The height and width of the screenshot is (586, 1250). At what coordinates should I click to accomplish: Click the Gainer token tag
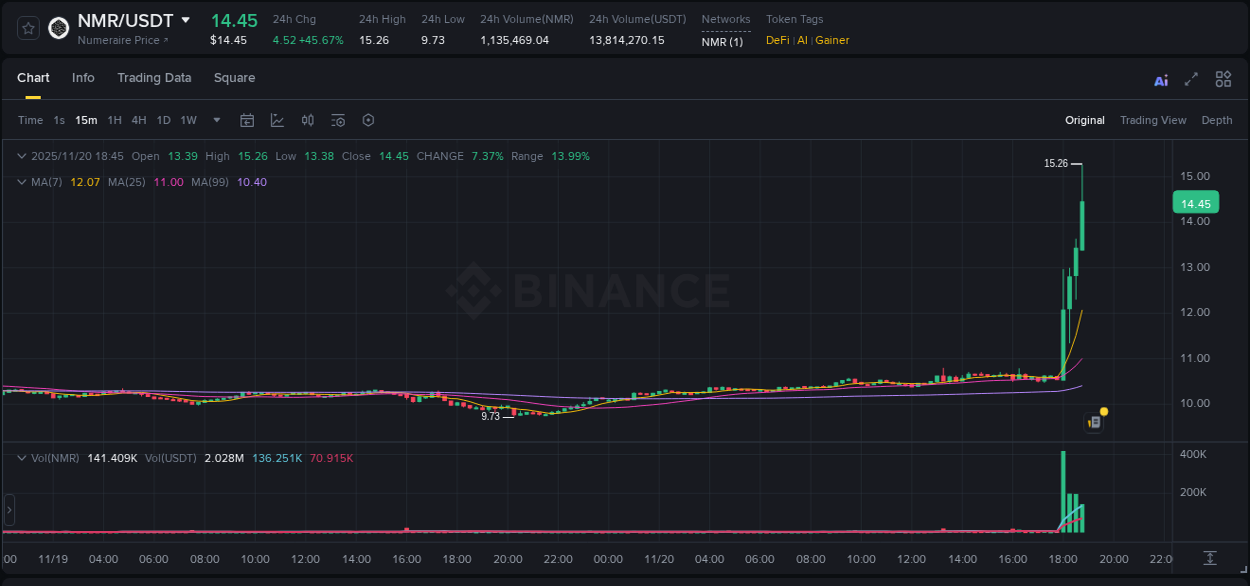pos(832,40)
